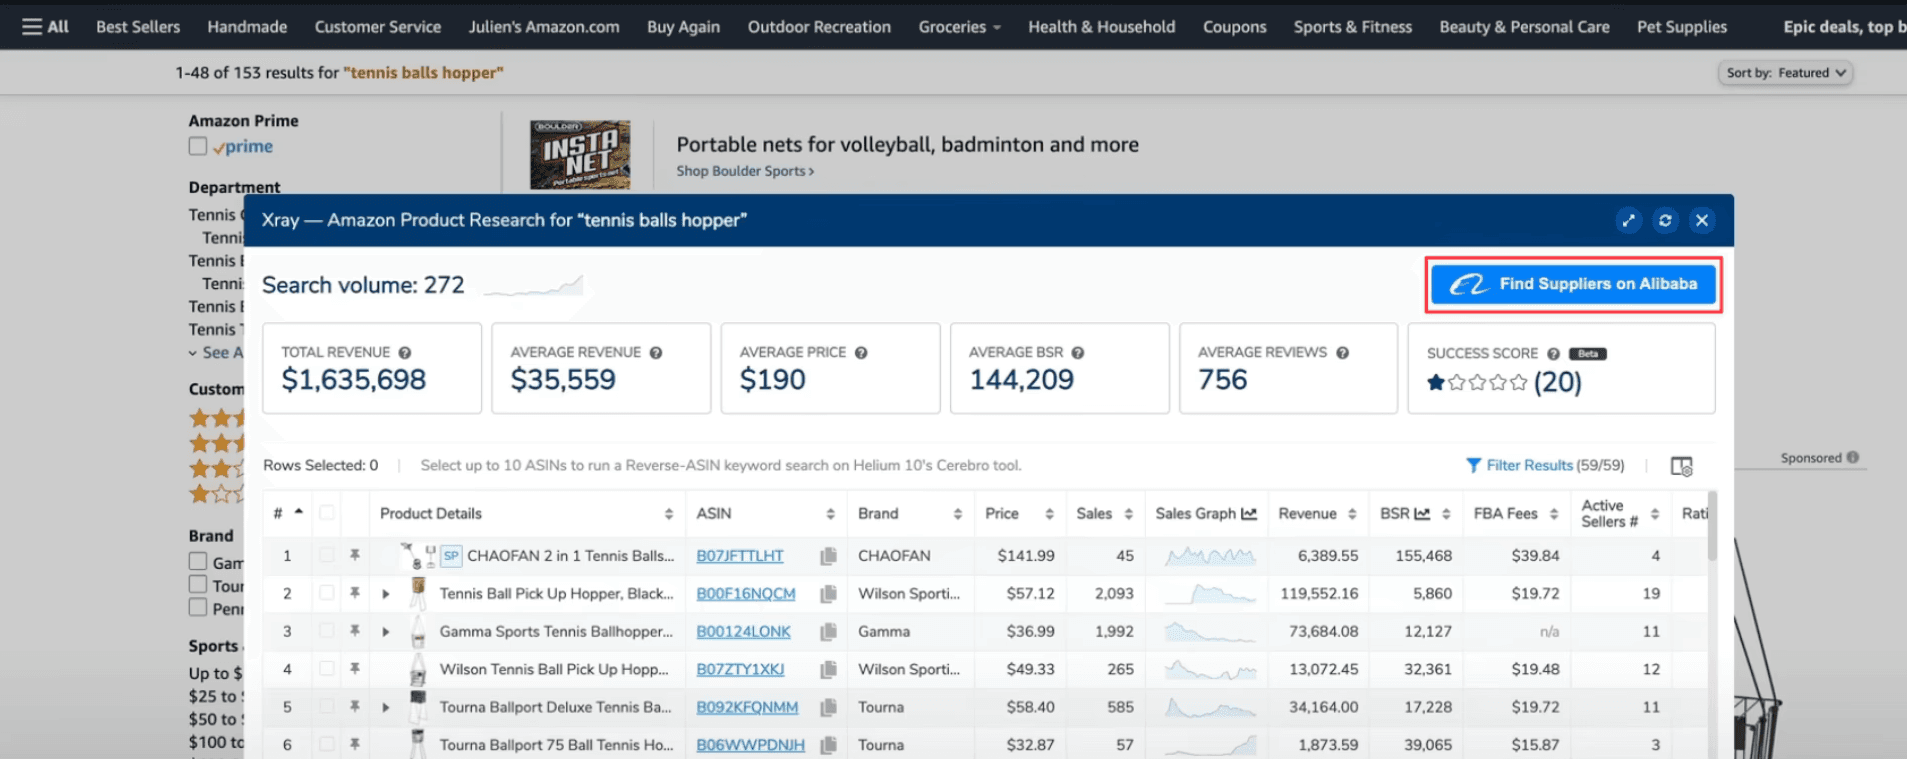Select checkbox for row 6 Tourna 75 Ball
Screen dimensions: 1907x759
tap(327, 744)
